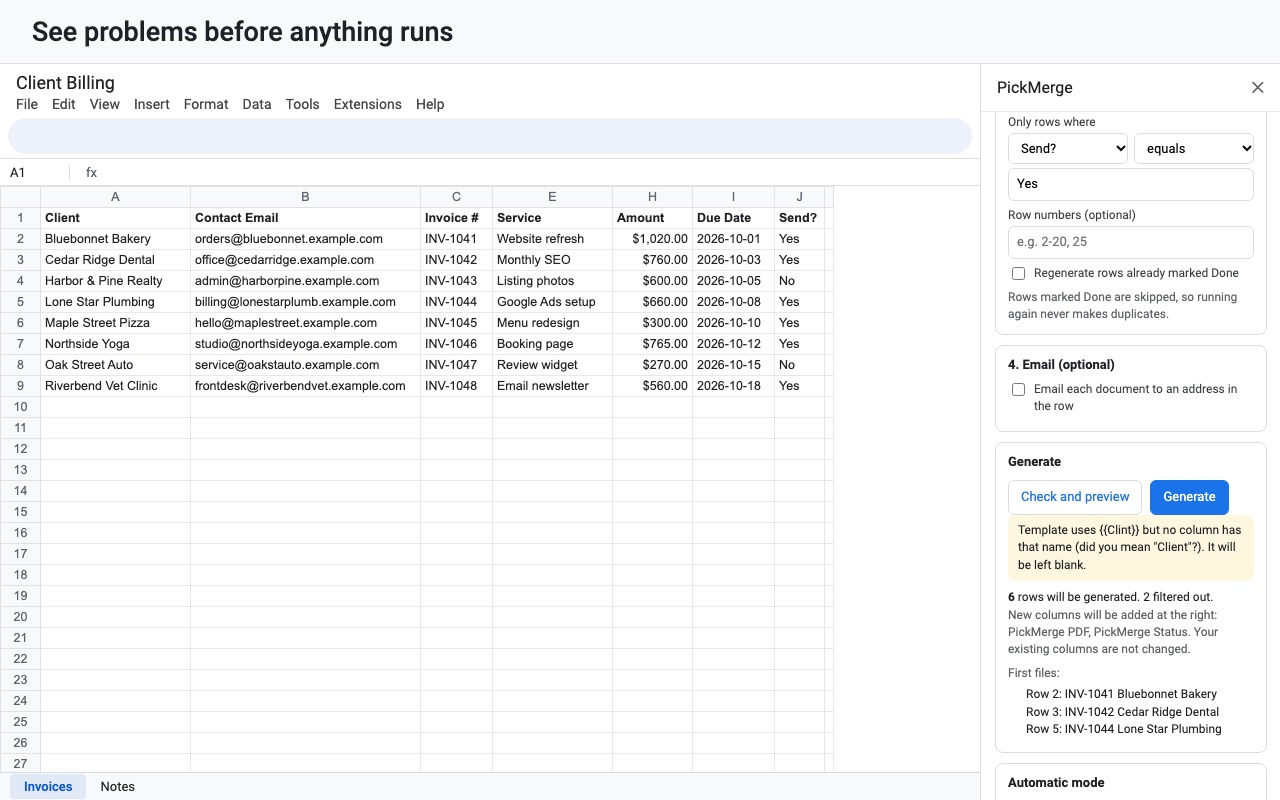Check Email each document to an address
Image resolution: width=1280 pixels, height=800 pixels.
coord(1018,389)
